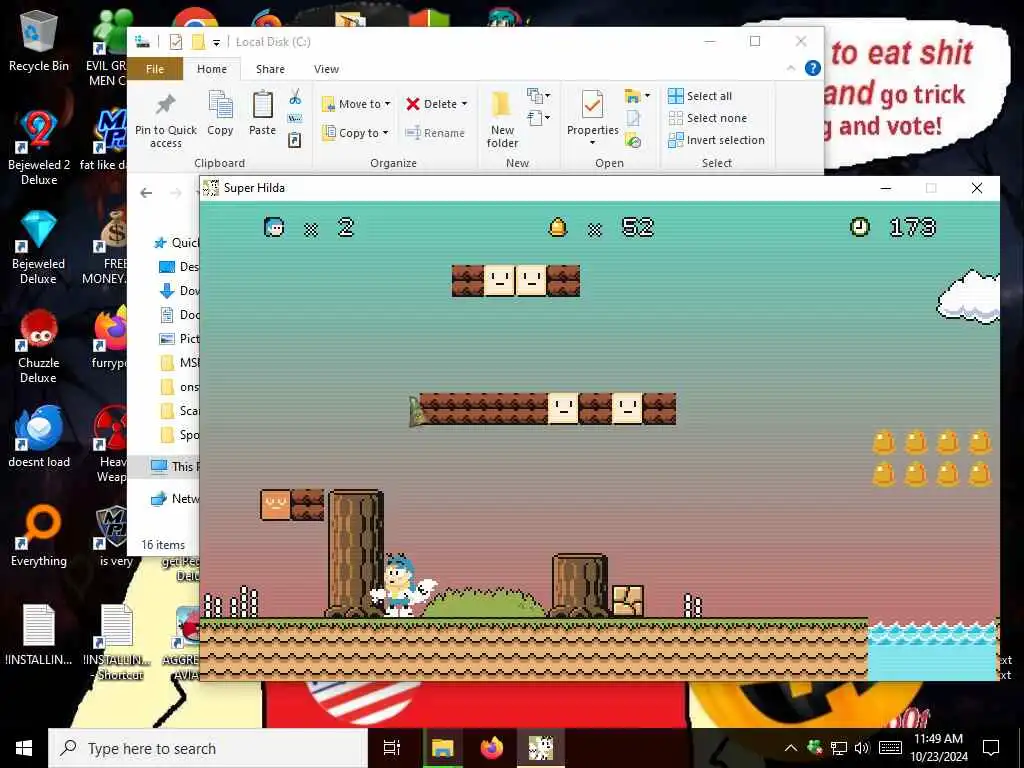Screen dimensions: 1024x768
Task: Click Properties icon in Quick Access Toolbar
Action: point(176,42)
